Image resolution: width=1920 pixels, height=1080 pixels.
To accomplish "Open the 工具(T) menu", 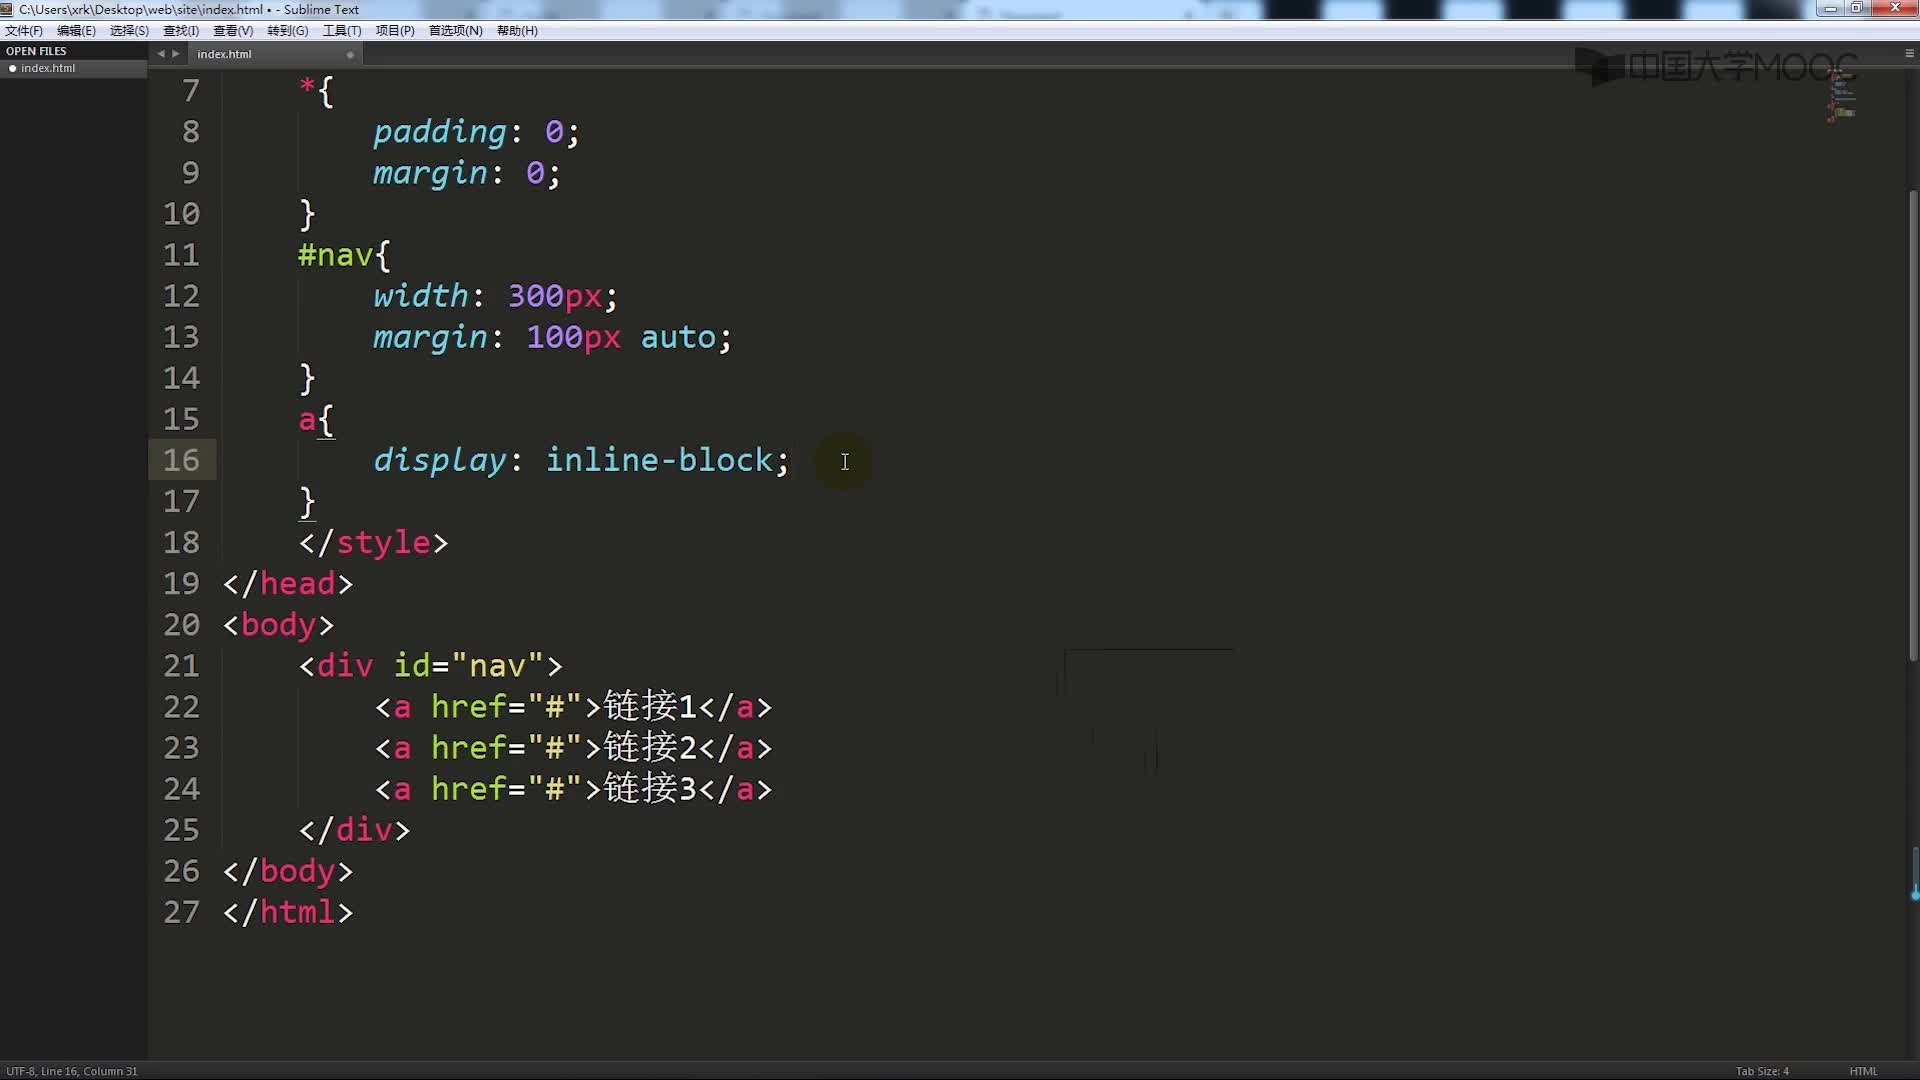I will click(341, 31).
